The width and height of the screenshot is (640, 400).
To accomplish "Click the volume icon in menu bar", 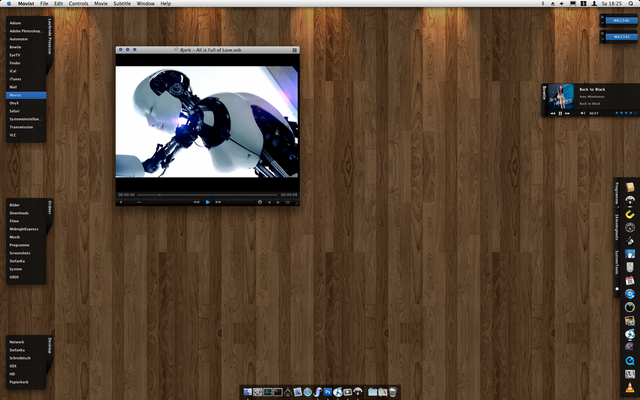I will pos(562,3).
